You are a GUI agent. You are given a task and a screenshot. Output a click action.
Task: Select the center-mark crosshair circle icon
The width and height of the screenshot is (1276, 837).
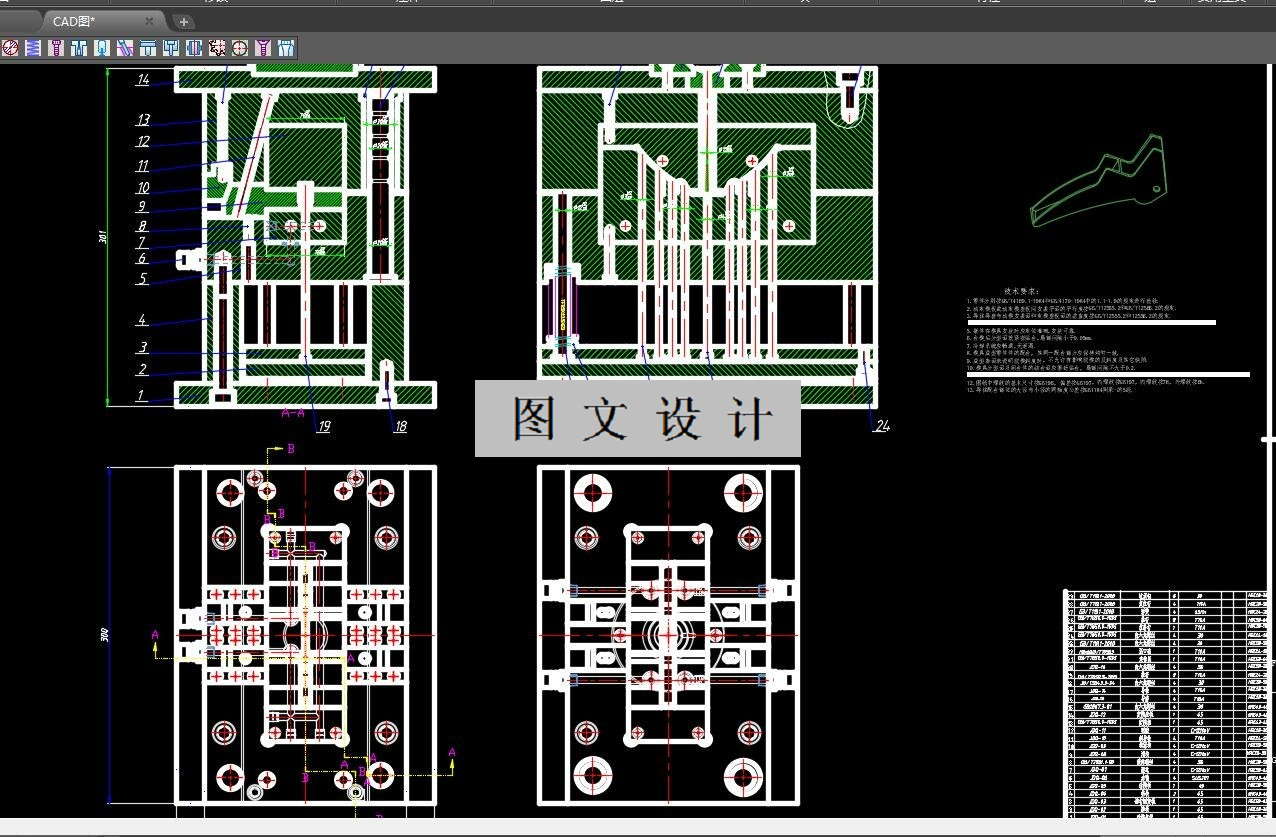coord(240,47)
